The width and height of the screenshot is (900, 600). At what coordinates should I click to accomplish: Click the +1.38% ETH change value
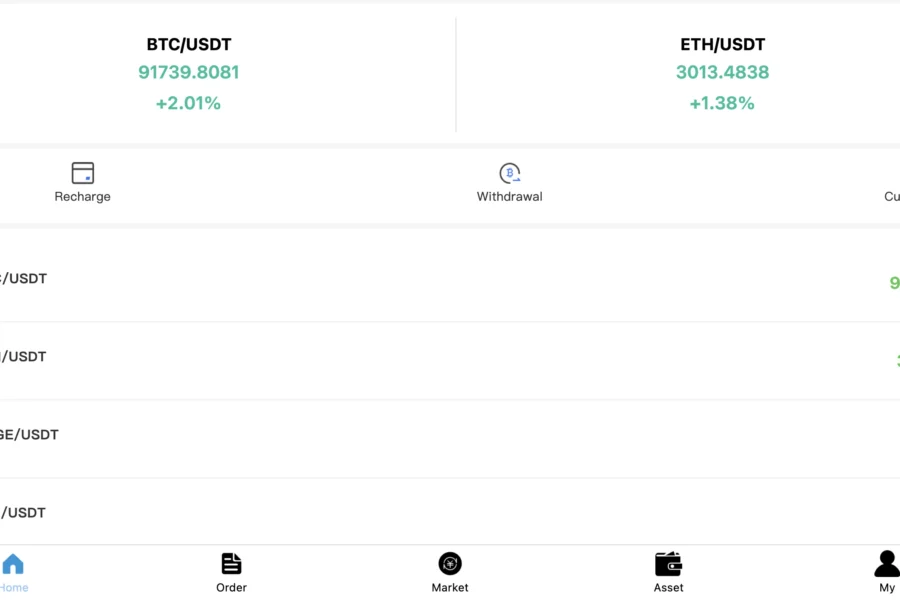click(x=722, y=103)
